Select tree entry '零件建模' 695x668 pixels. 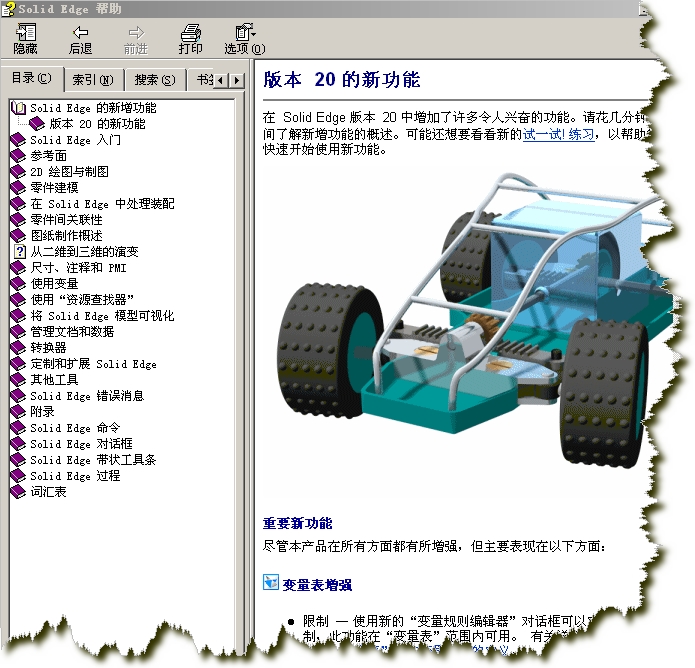(55, 188)
